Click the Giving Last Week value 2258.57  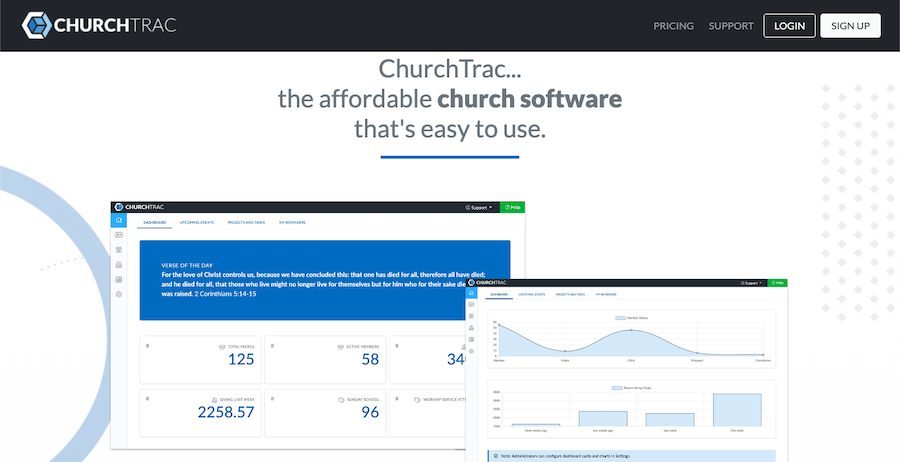226,411
